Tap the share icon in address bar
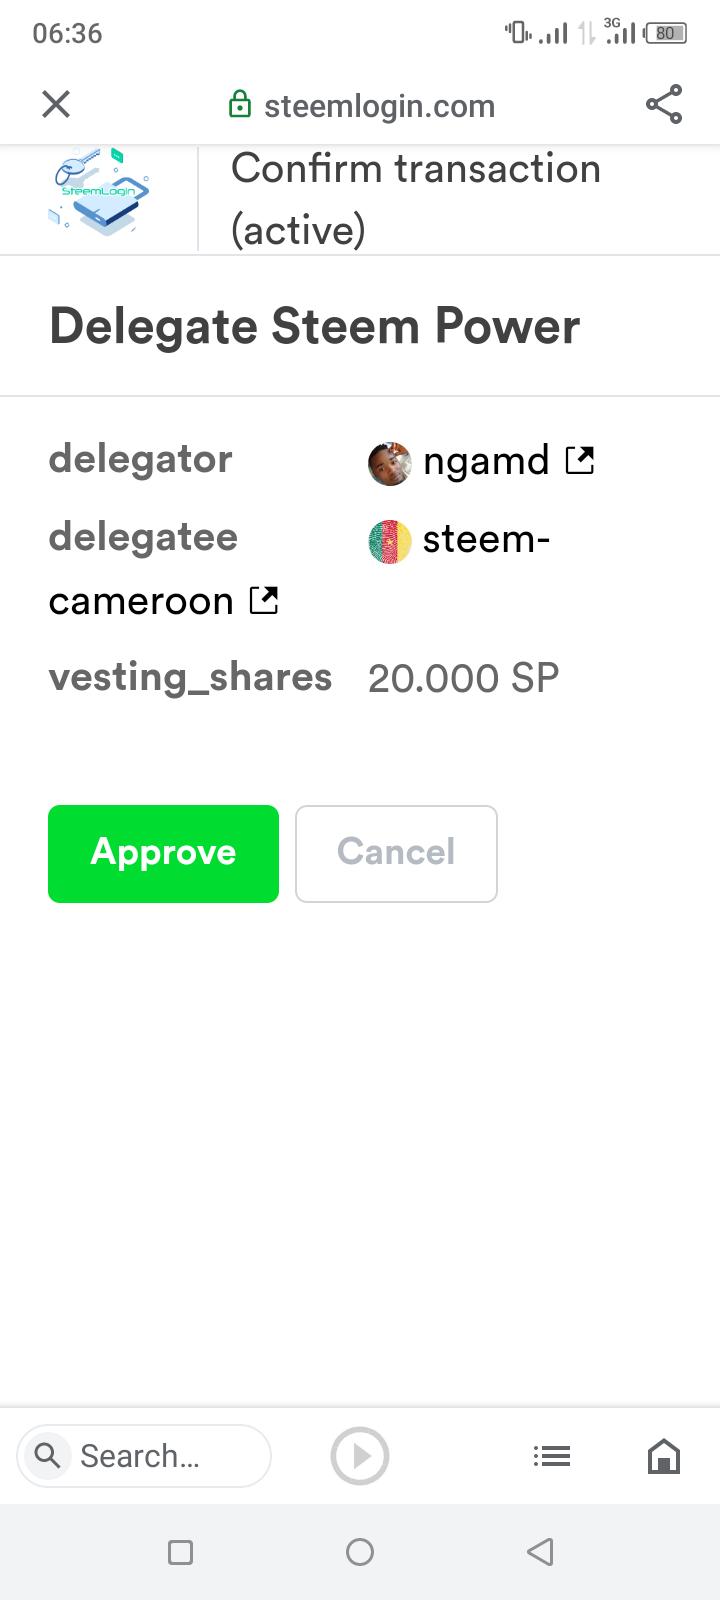The width and height of the screenshot is (720, 1600). 664,104
